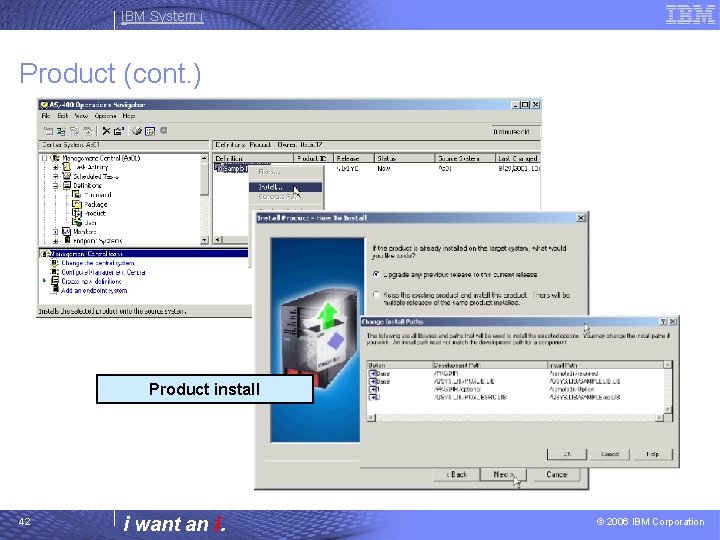Click the tree pane scroll-down arrow
720x540 pixels.
pos(204,240)
